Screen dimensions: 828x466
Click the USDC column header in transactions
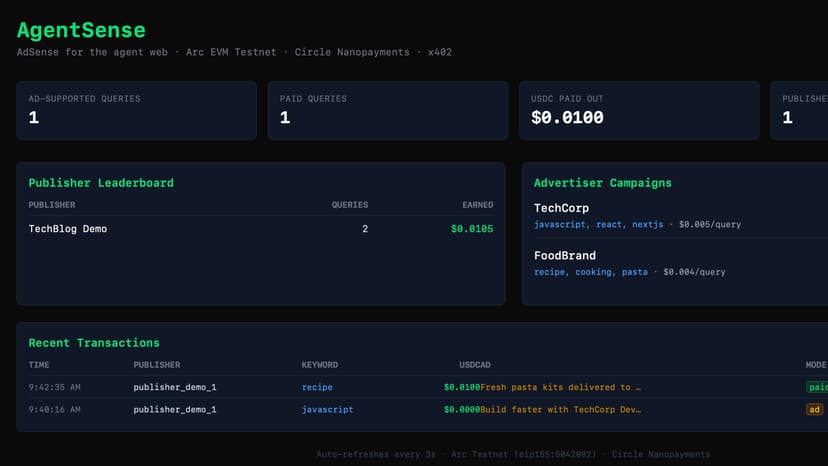coord(469,365)
